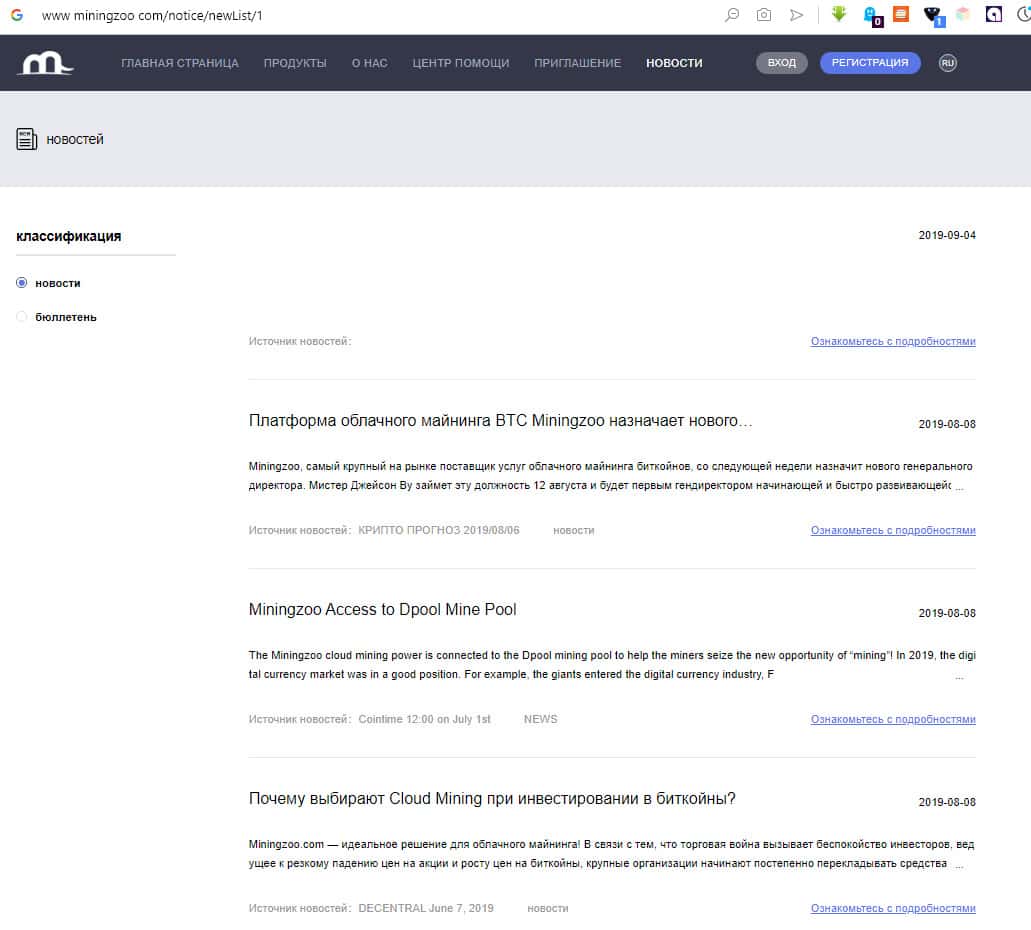Click the РЕГИСТРАЦИЯ button
This screenshot has height=930, width=1031.
(870, 62)
